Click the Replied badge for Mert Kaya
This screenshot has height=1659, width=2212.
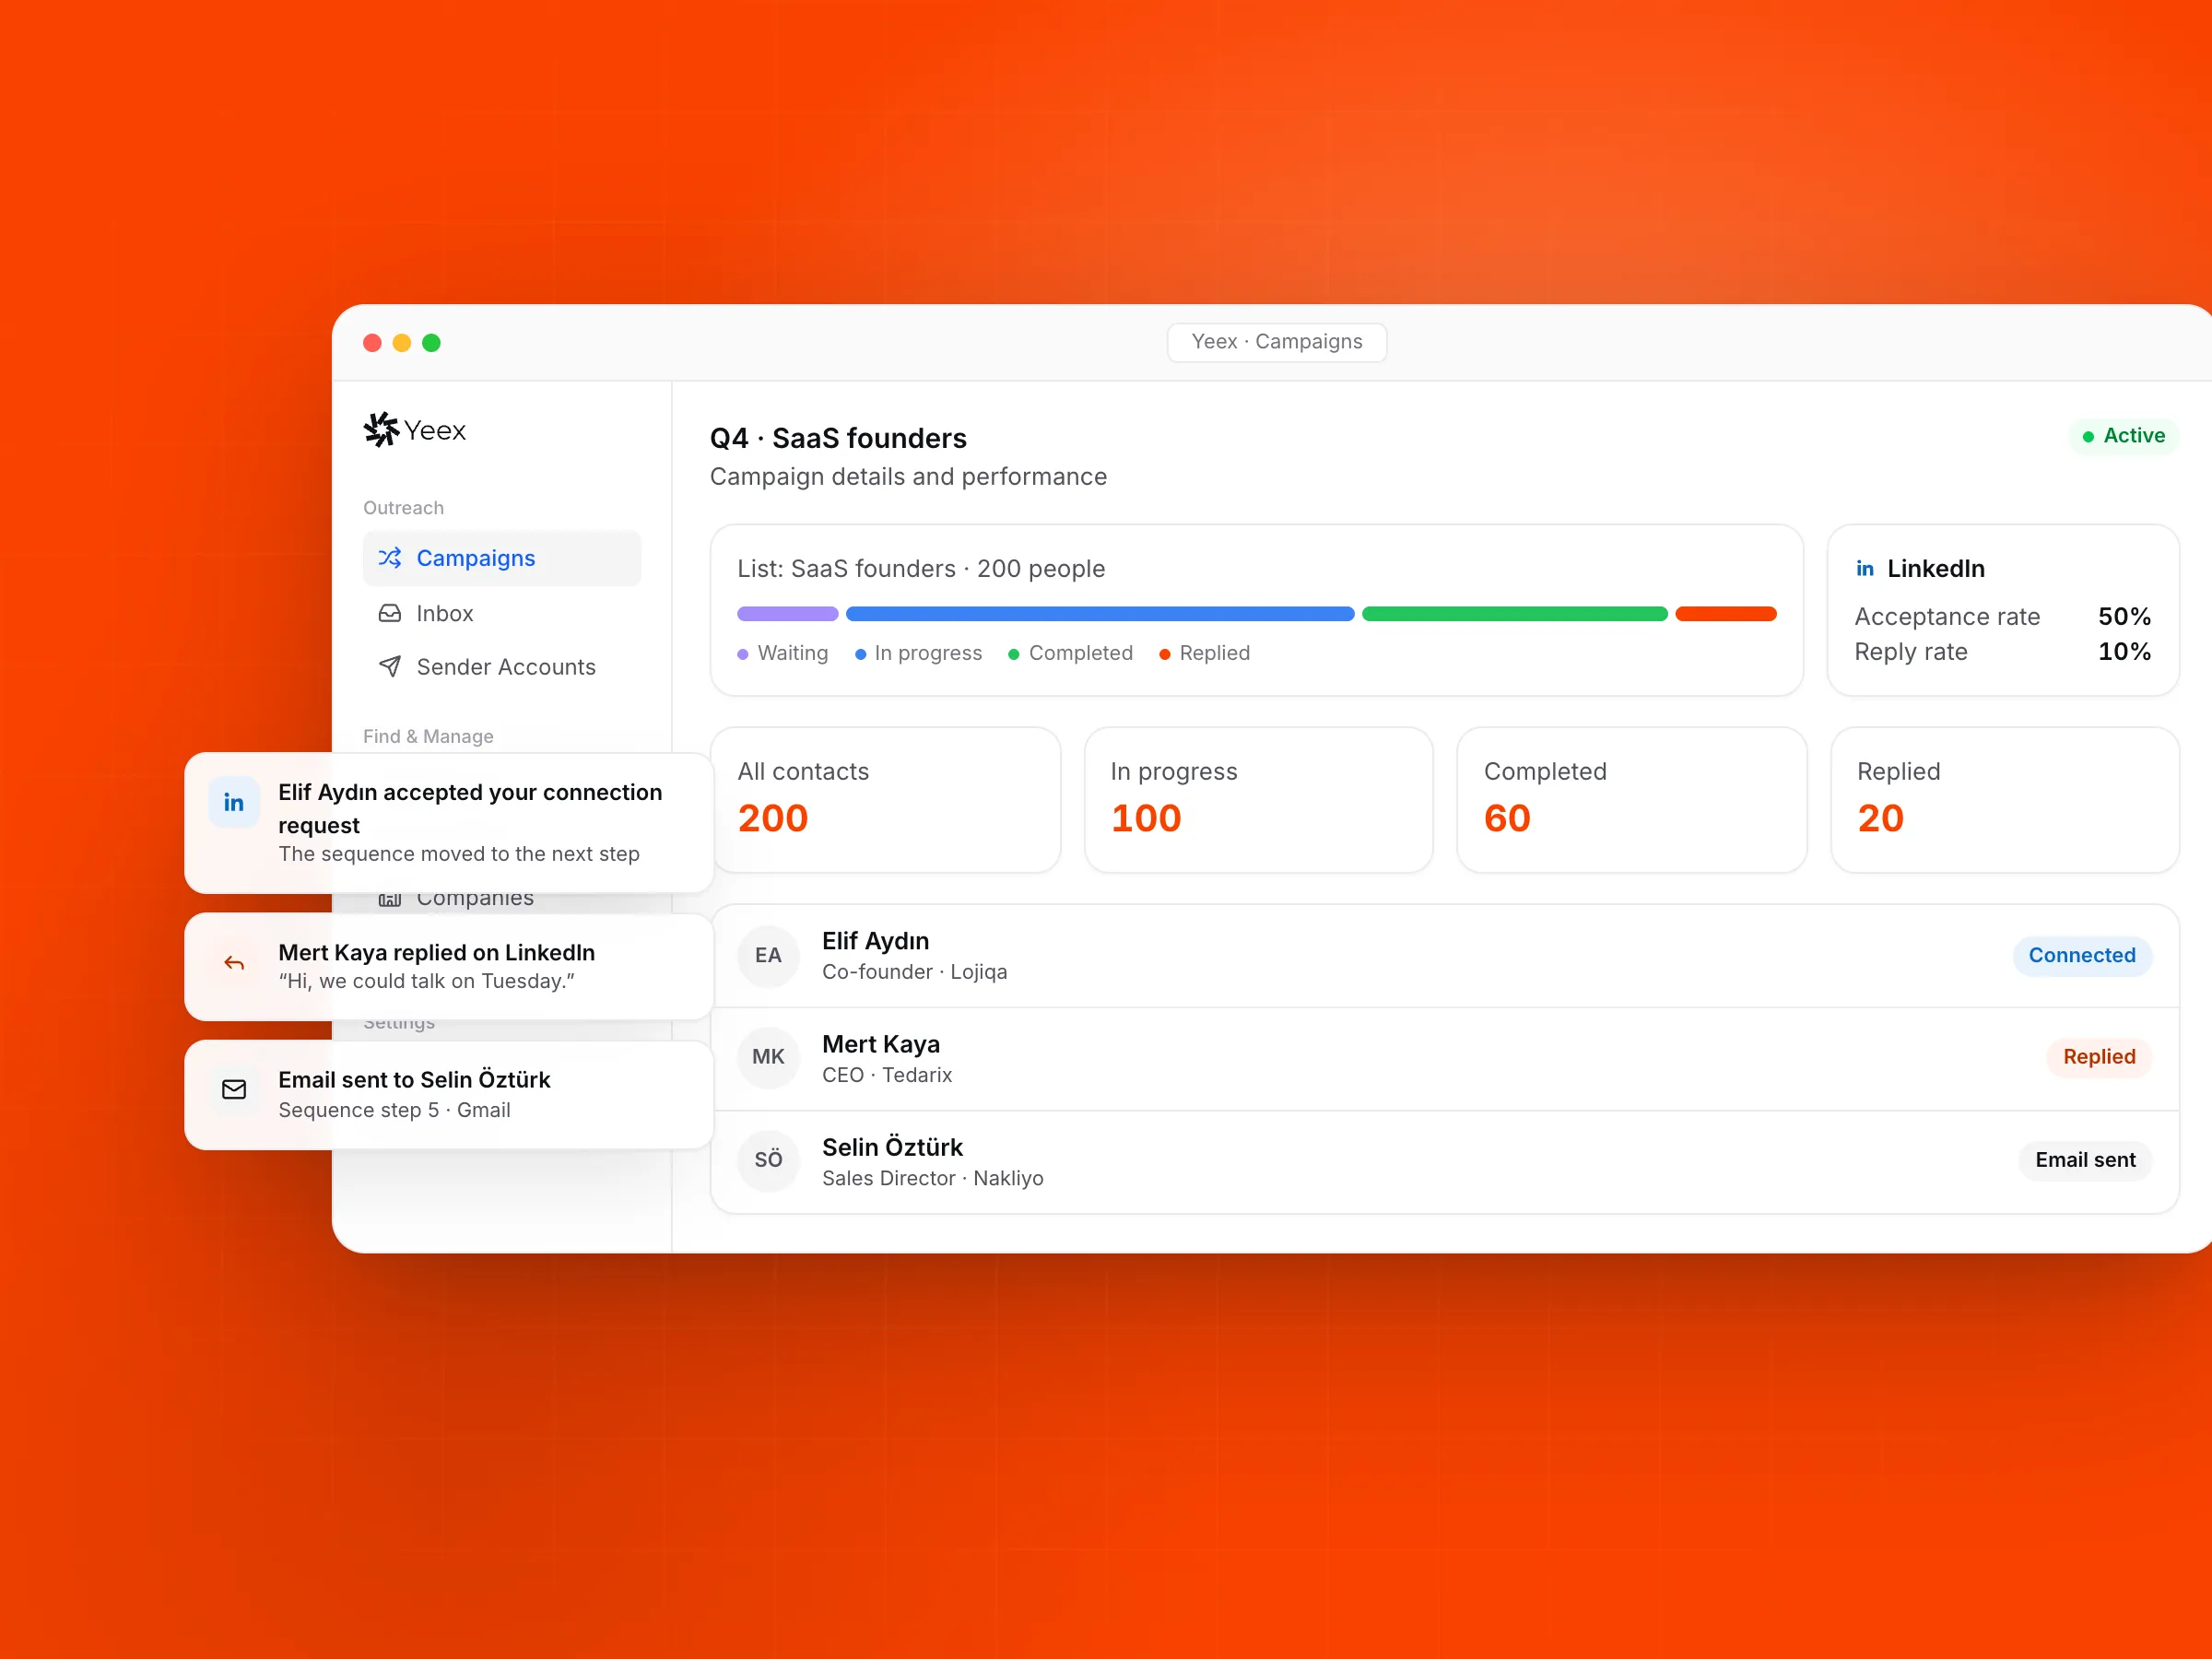click(x=2099, y=1057)
